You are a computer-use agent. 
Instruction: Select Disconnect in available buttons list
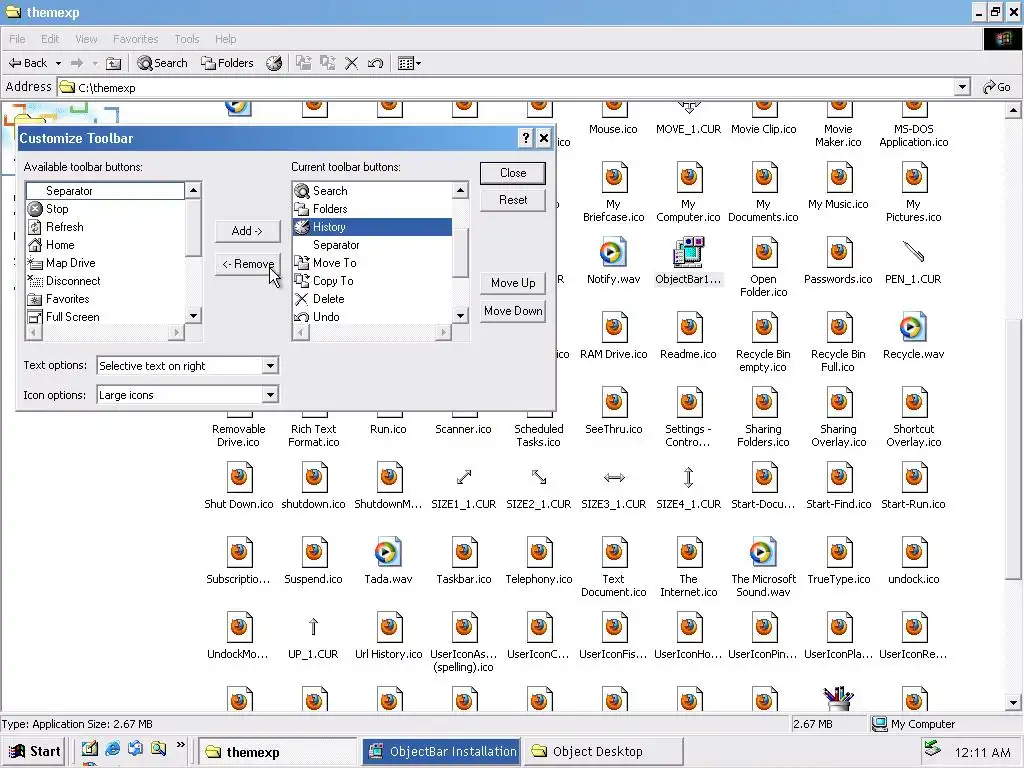[106, 281]
